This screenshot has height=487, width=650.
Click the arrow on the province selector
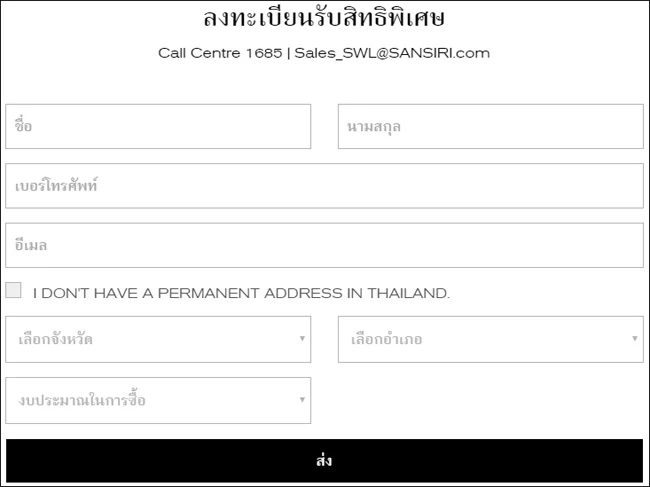click(x=302, y=339)
